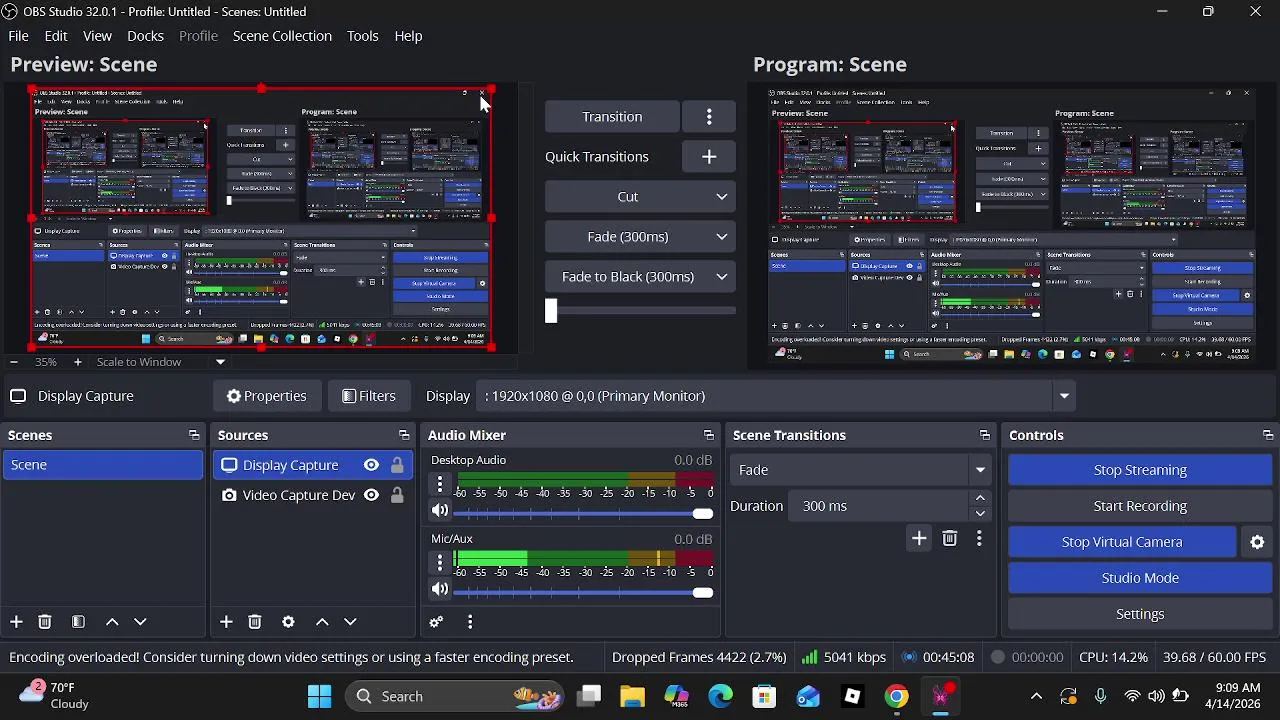
Task: Move scene up arrow in Scenes panel
Action: 112,622
